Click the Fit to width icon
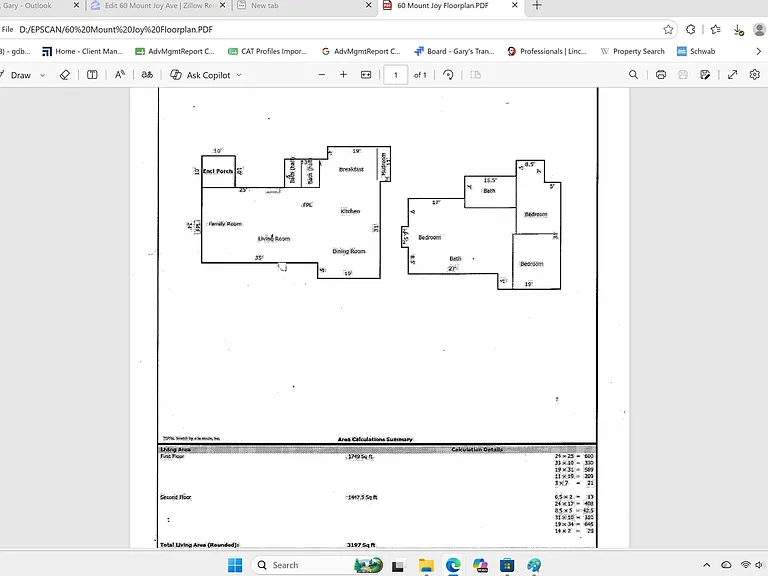Viewport: 768px width, 576px height. coord(366,75)
